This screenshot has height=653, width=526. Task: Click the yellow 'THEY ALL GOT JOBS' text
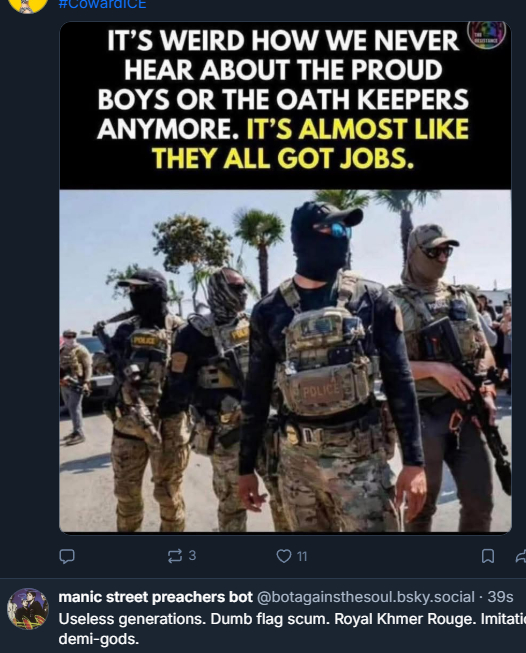coord(283,159)
